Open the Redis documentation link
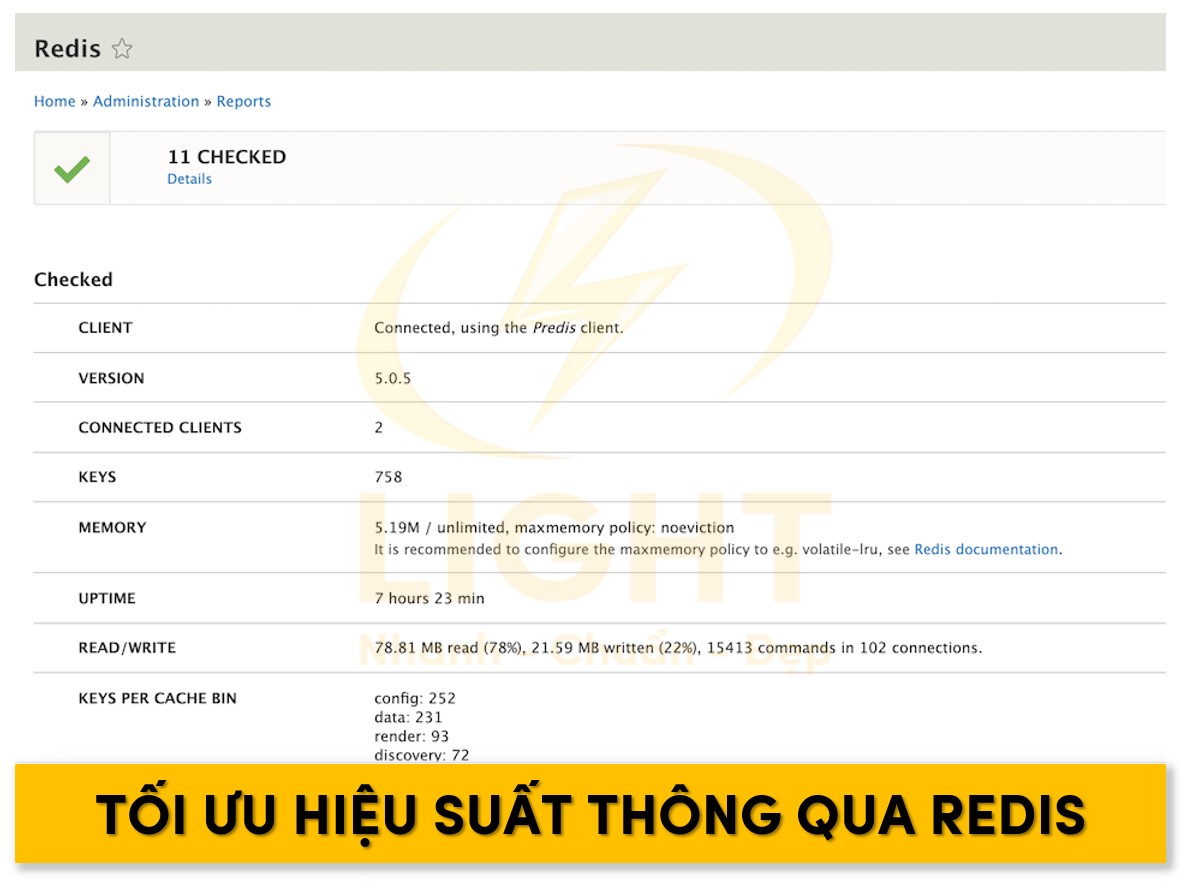Image resolution: width=1182 pixels, height=885 pixels. tap(986, 550)
